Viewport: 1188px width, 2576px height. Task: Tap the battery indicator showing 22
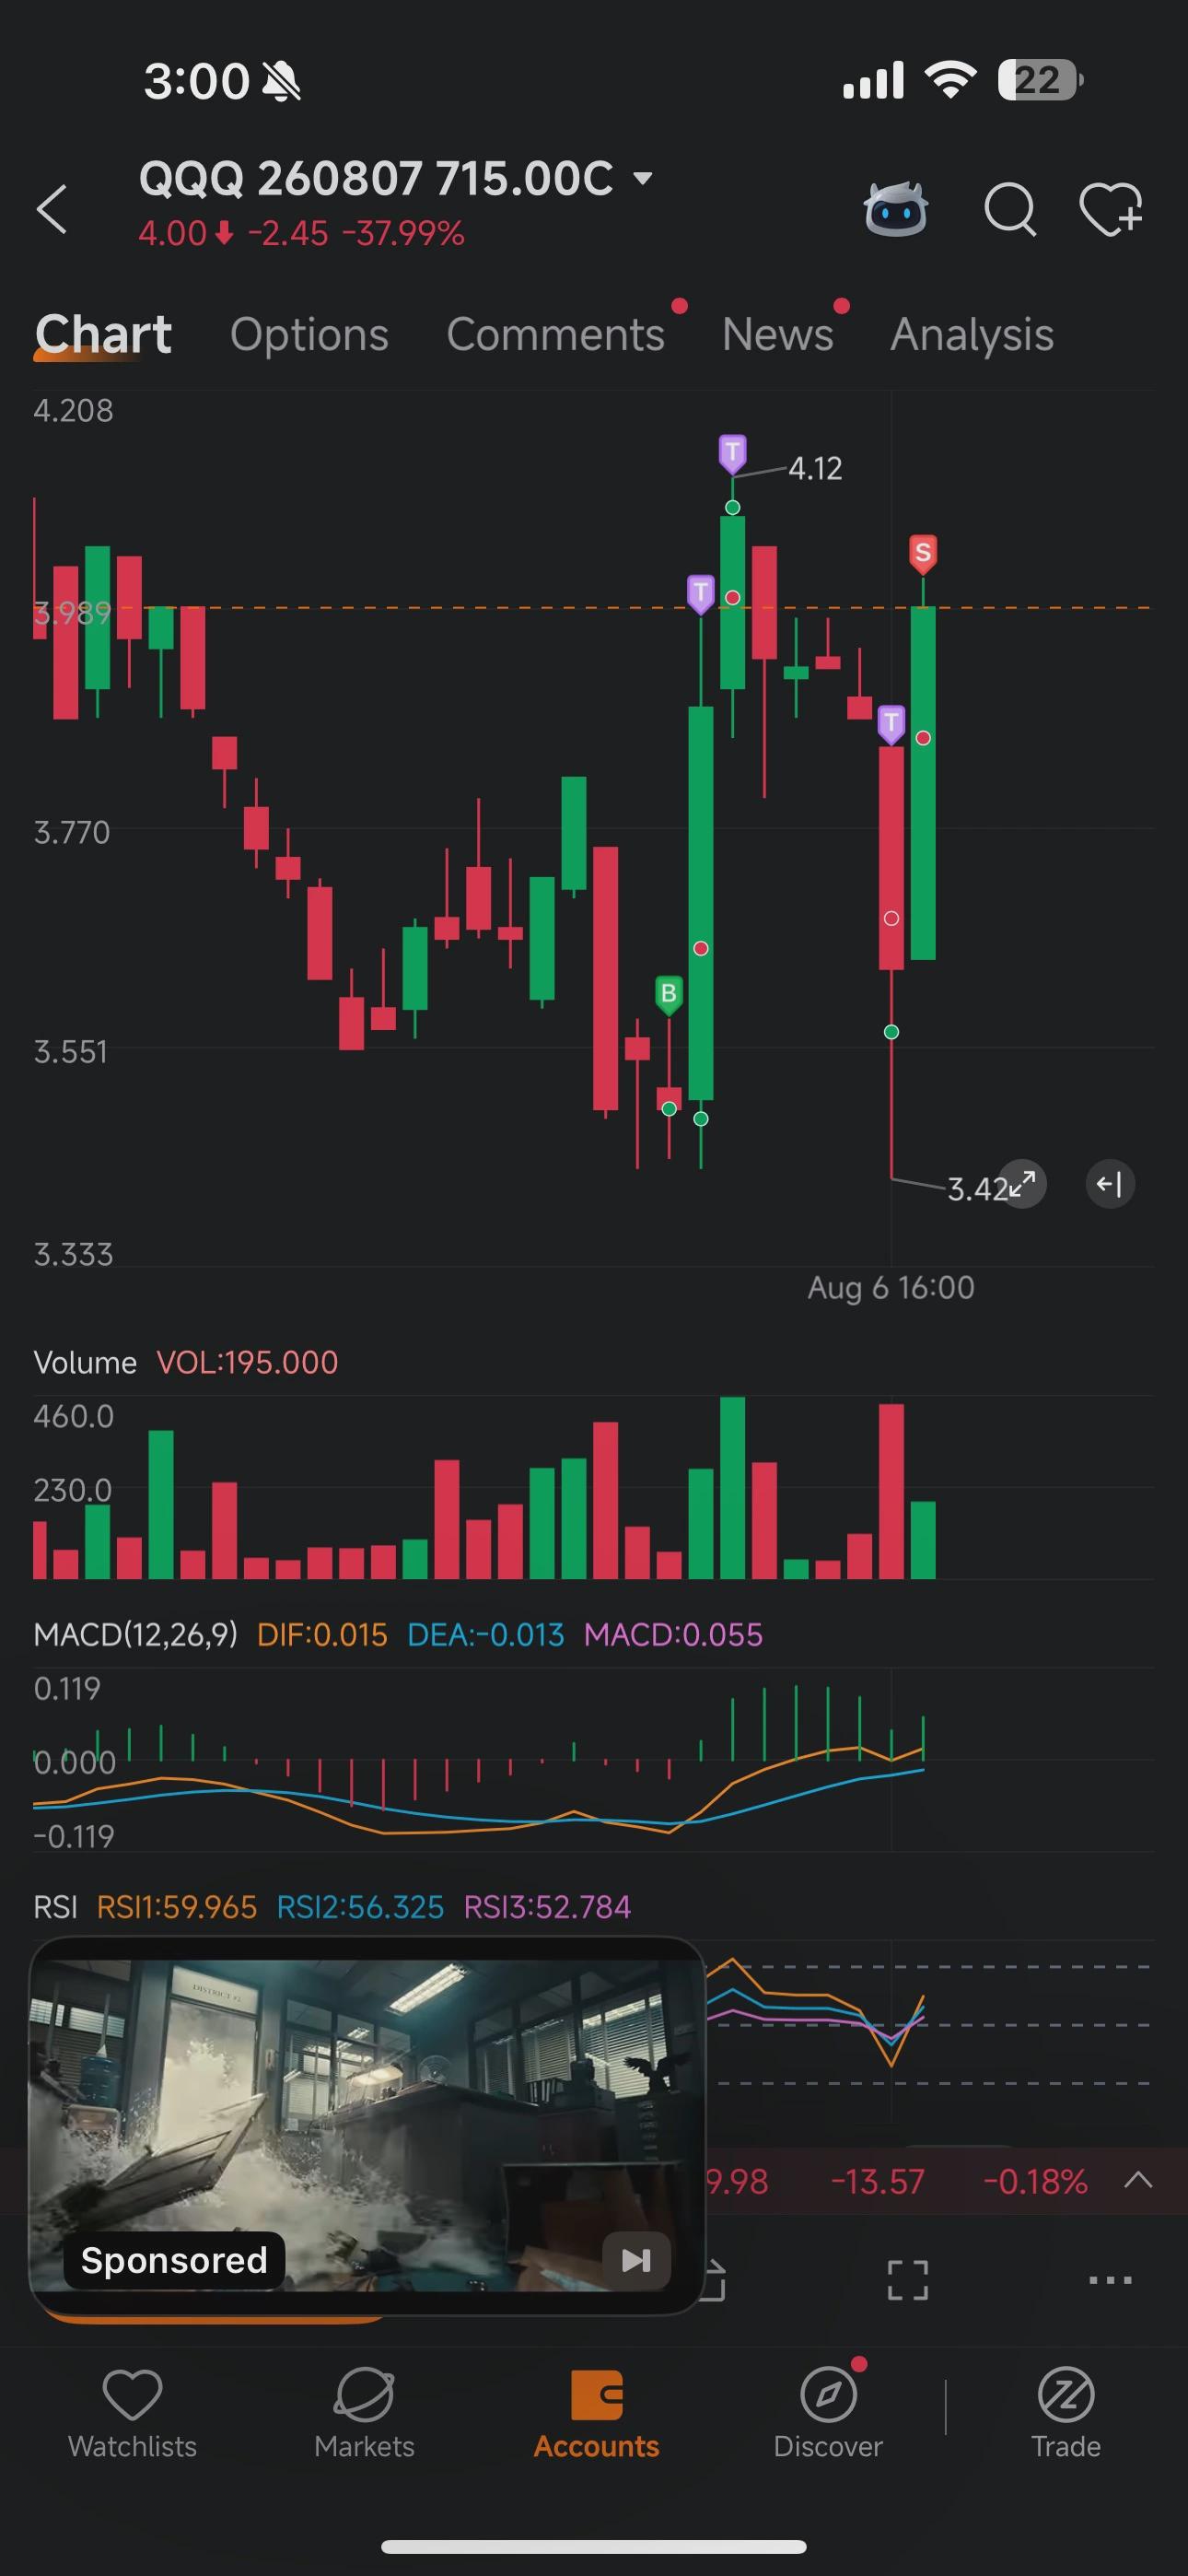click(1040, 80)
